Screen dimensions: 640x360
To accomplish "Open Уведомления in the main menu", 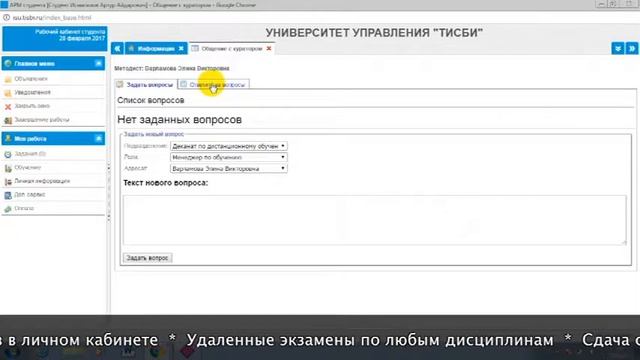I will tap(33, 93).
